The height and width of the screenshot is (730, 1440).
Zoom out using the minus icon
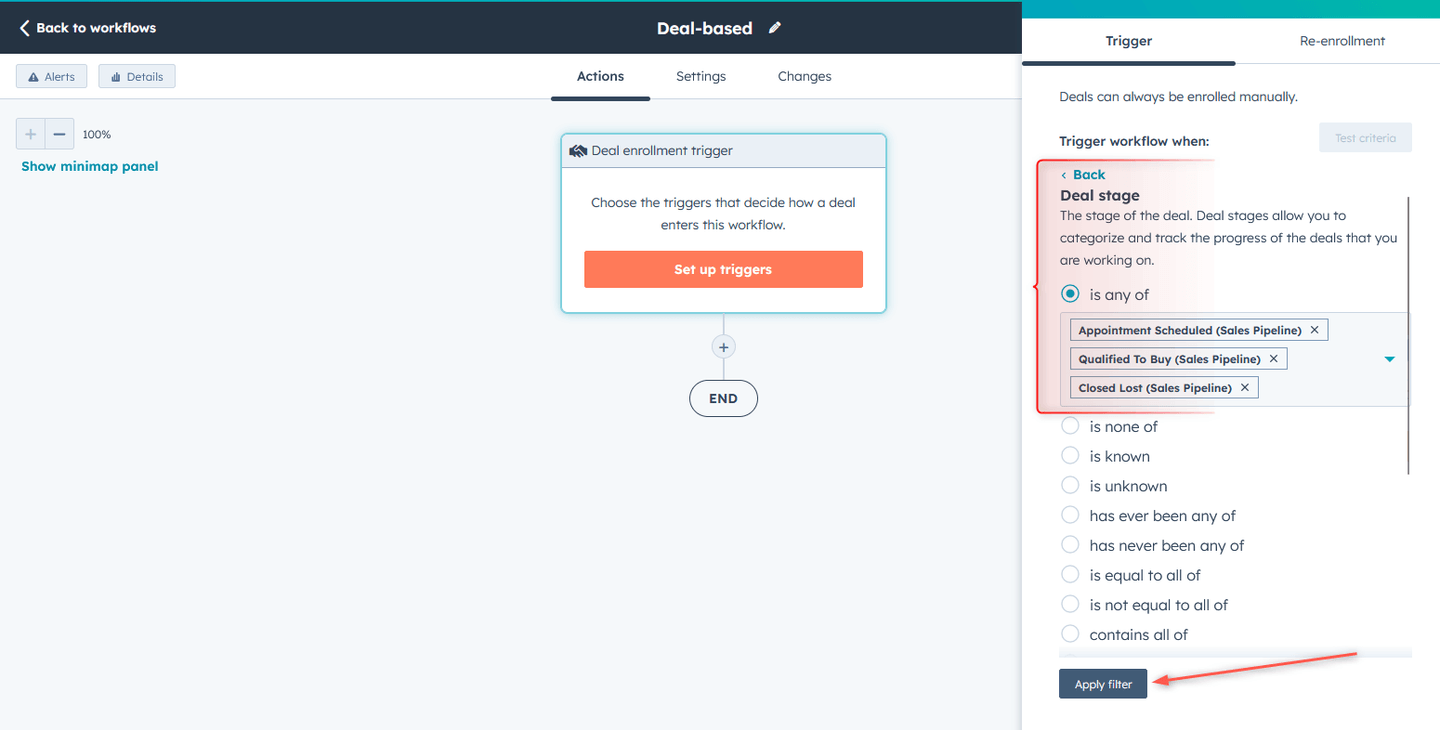click(60, 133)
